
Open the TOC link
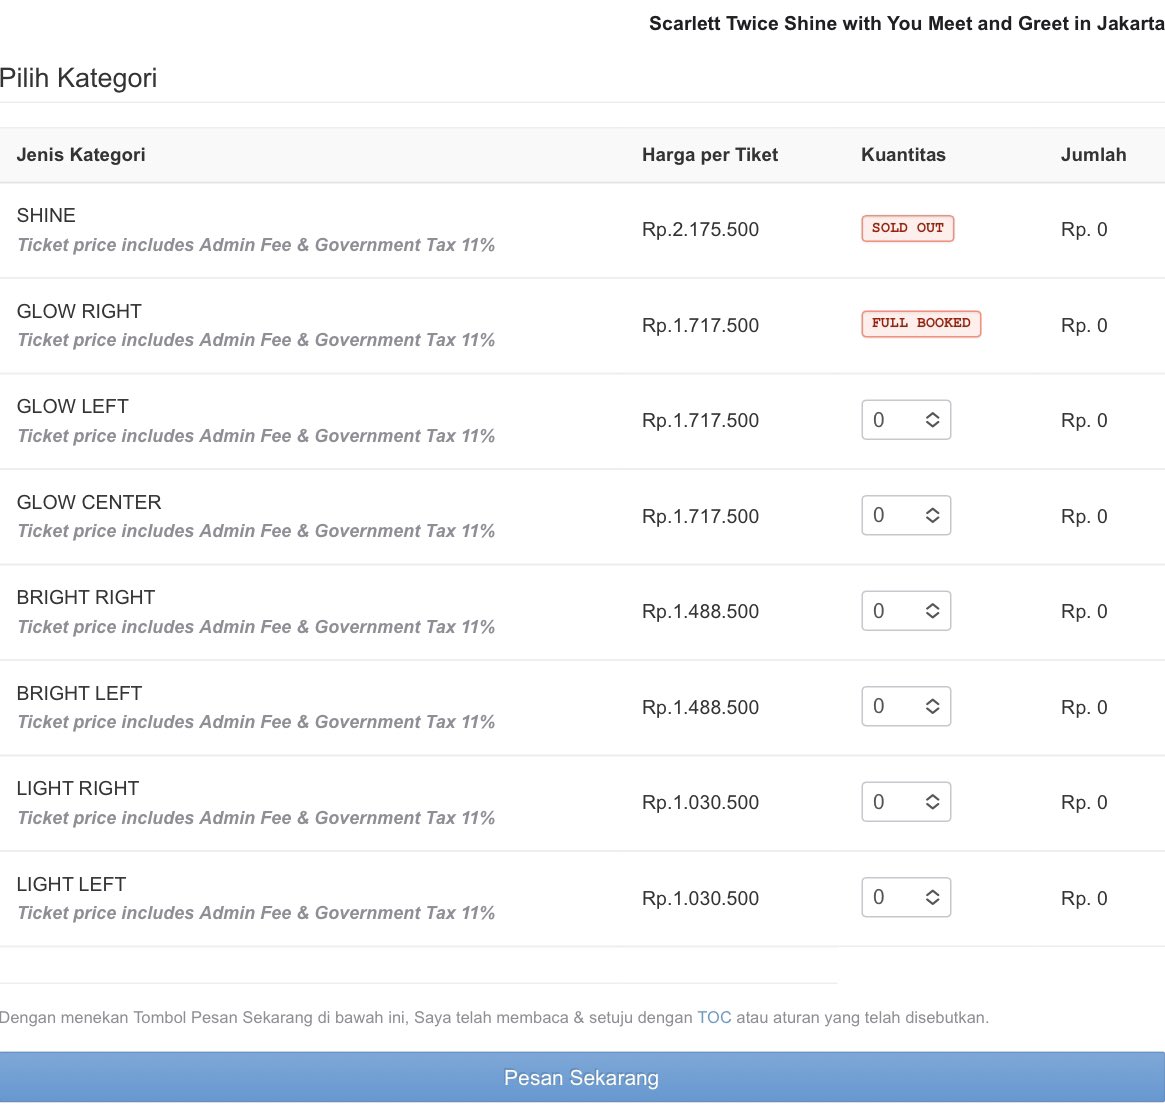714,1017
